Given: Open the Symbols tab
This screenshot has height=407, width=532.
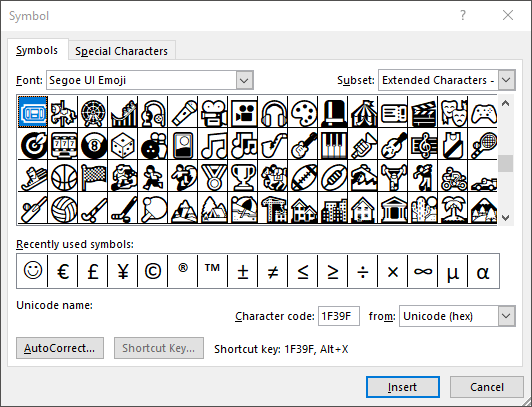Looking at the screenshot, I should click(37, 50).
